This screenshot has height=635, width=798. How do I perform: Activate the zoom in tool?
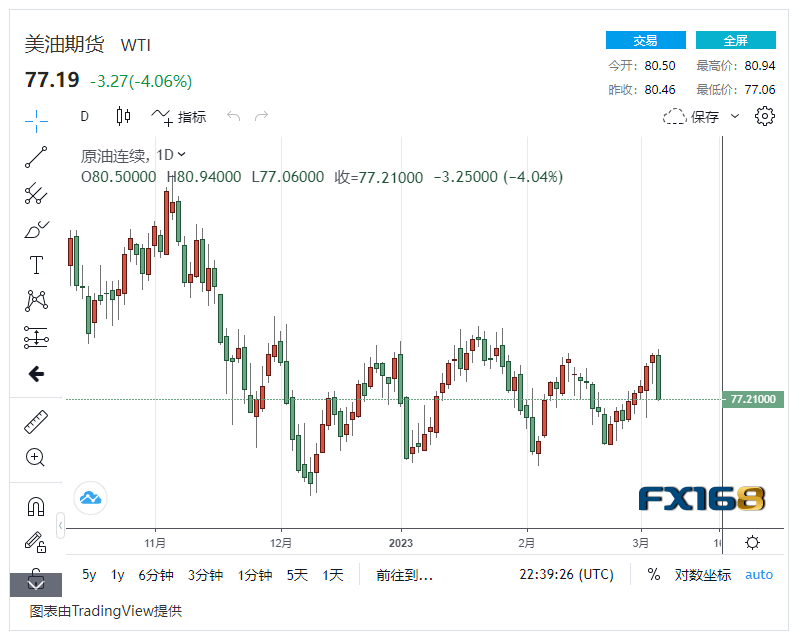pos(35,457)
